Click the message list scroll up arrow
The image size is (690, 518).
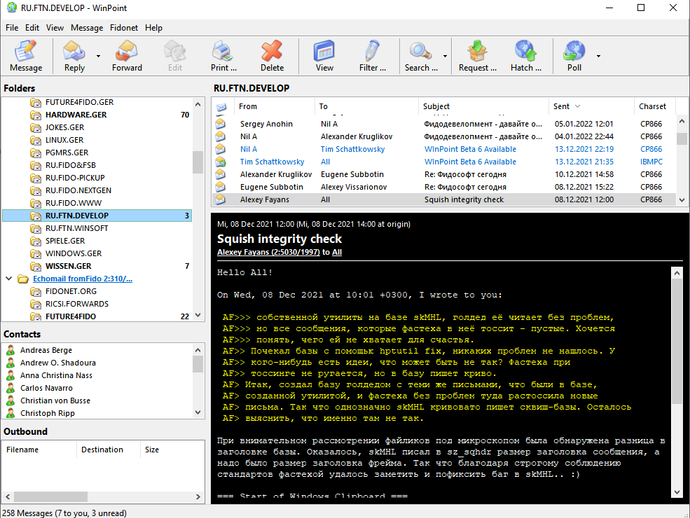pyautogui.click(x=682, y=121)
